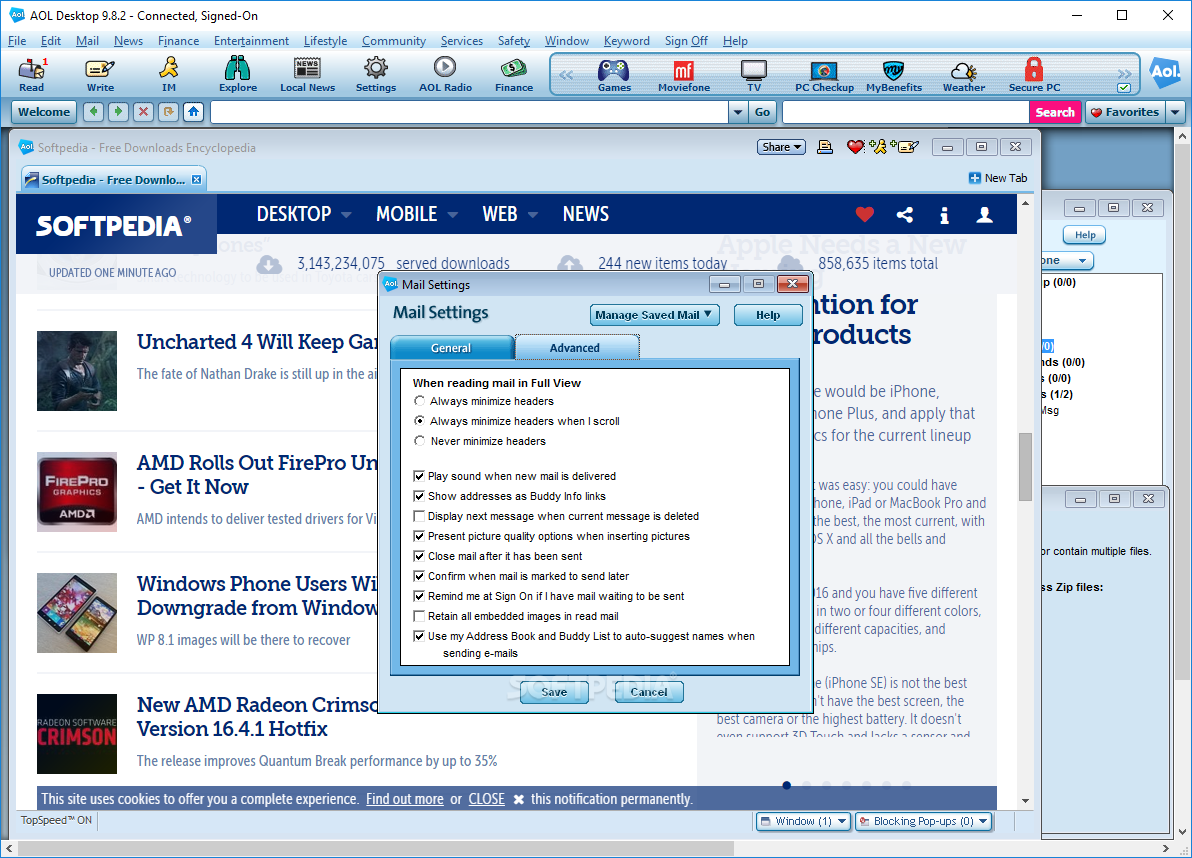This screenshot has height=858, width=1192.
Task: Click the Explore binoculars icon
Action: click(x=238, y=75)
